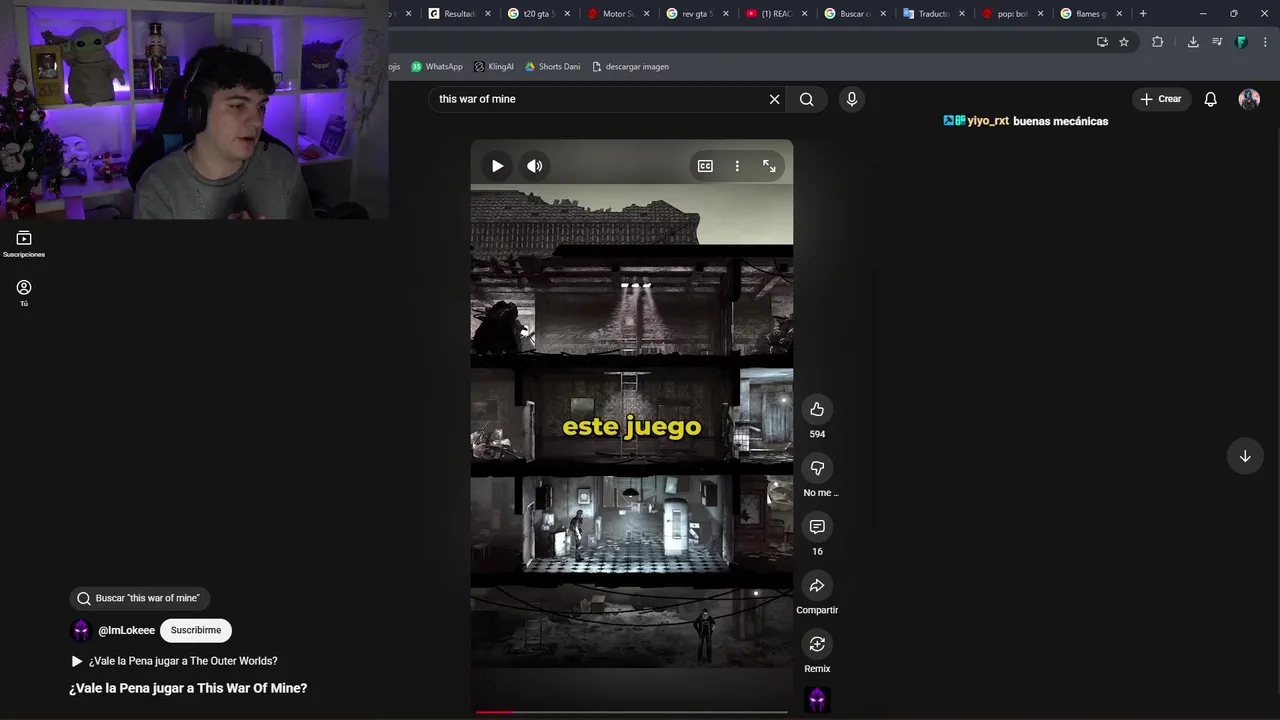Screen dimensions: 1280x720
Task: Open the sound source thumbnail below Remix
Action: pyautogui.click(x=817, y=700)
